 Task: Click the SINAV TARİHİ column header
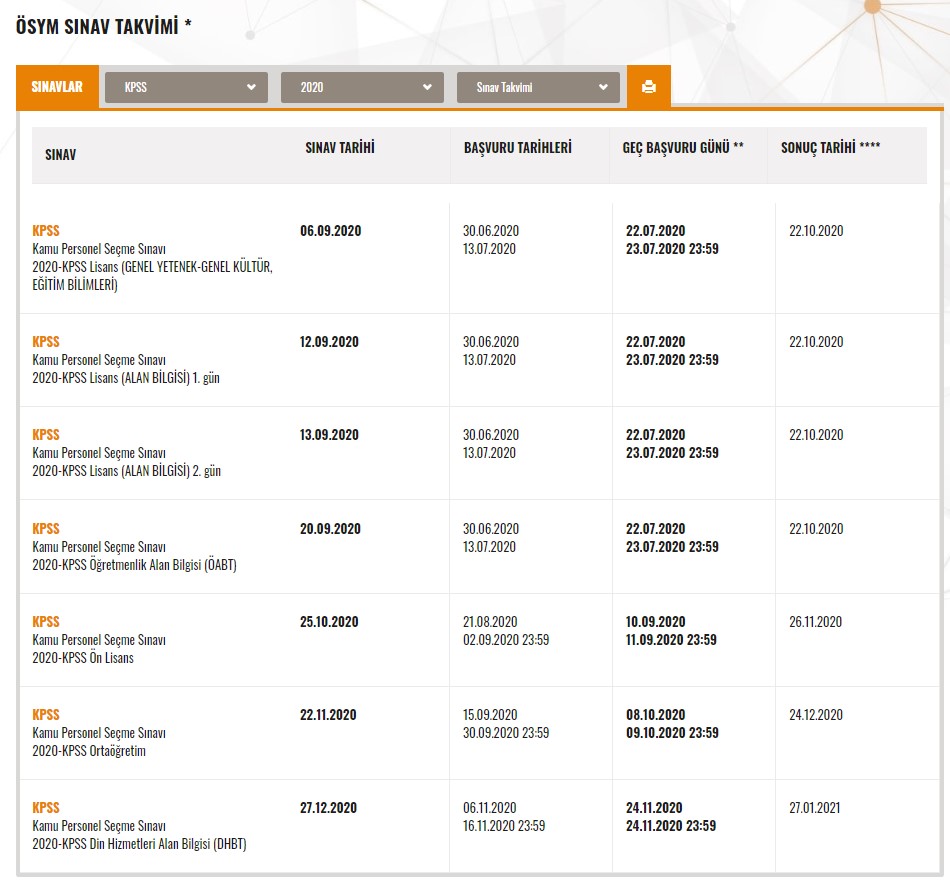(340, 148)
